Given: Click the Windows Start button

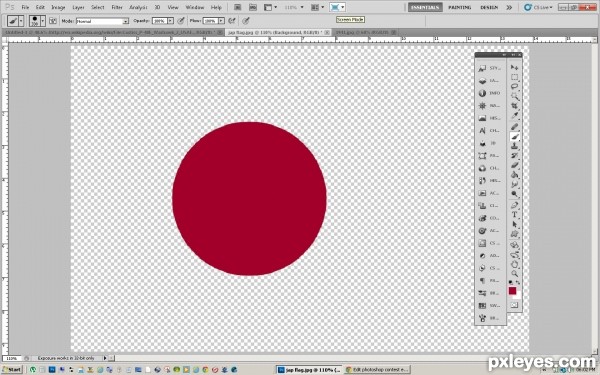Looking at the screenshot, I should point(12,370).
